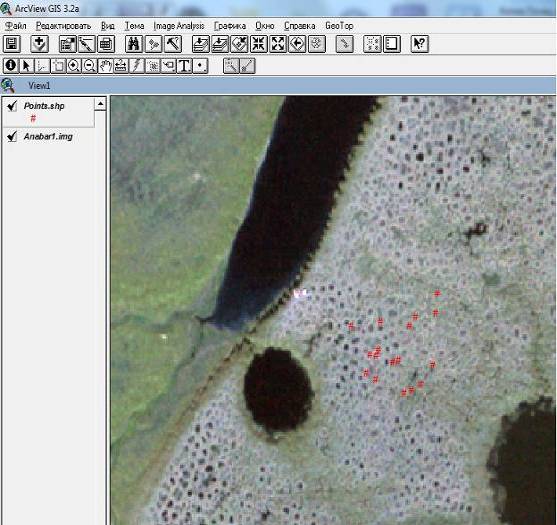This screenshot has height=525, width=557.
Task: Select the Identify info tool
Action: click(x=11, y=66)
